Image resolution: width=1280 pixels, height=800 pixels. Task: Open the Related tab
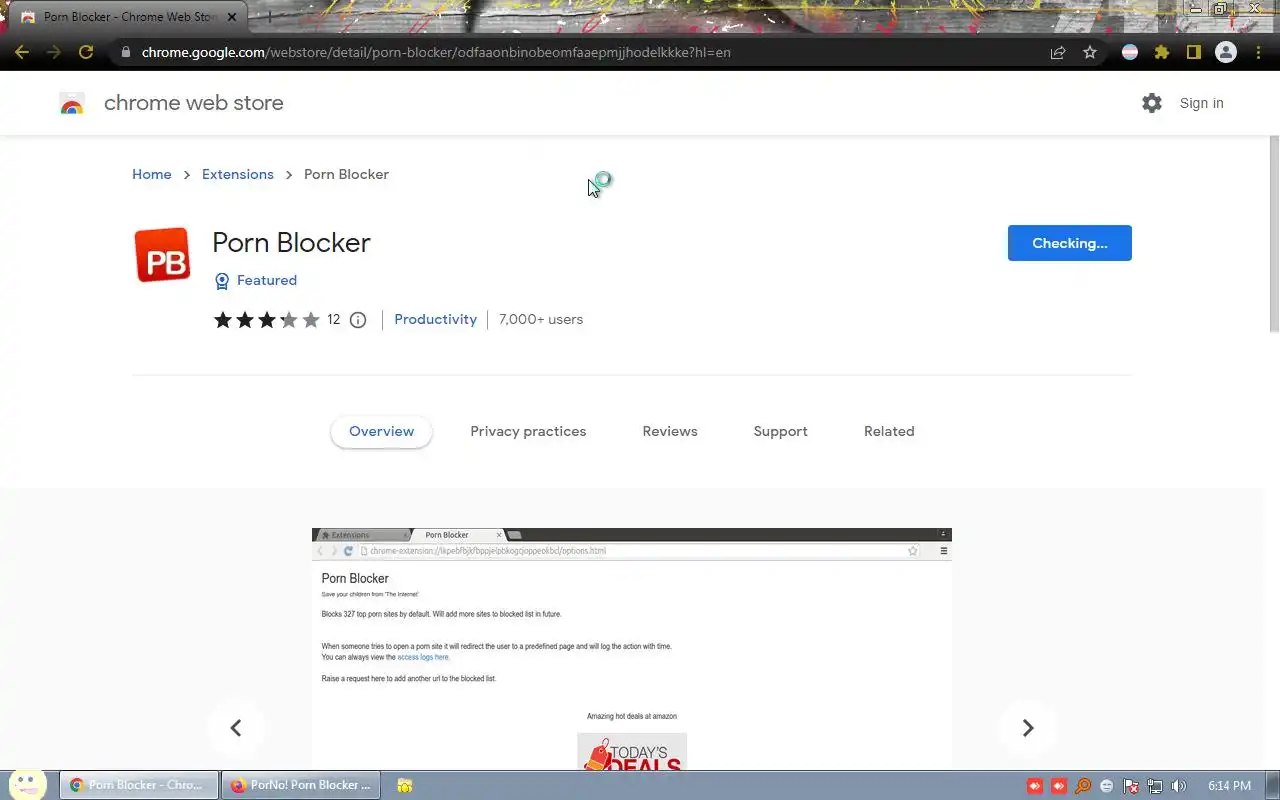[889, 432]
